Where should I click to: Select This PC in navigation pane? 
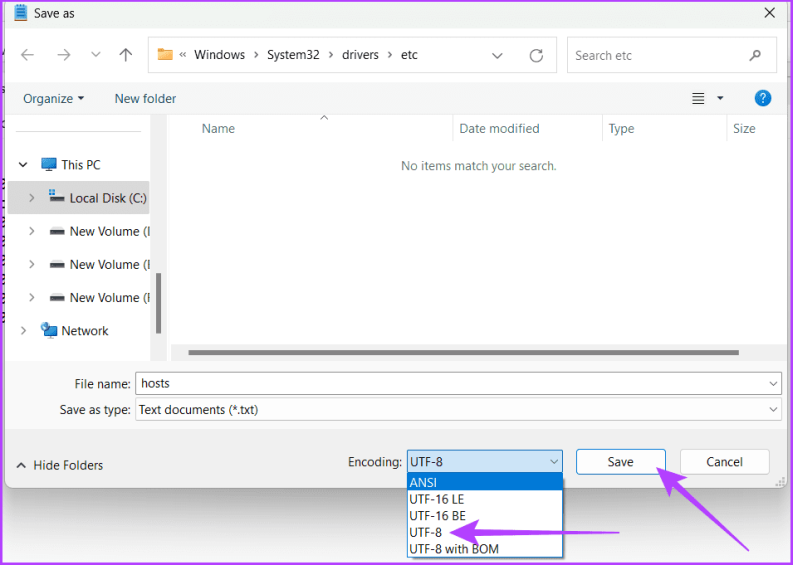coord(80,165)
